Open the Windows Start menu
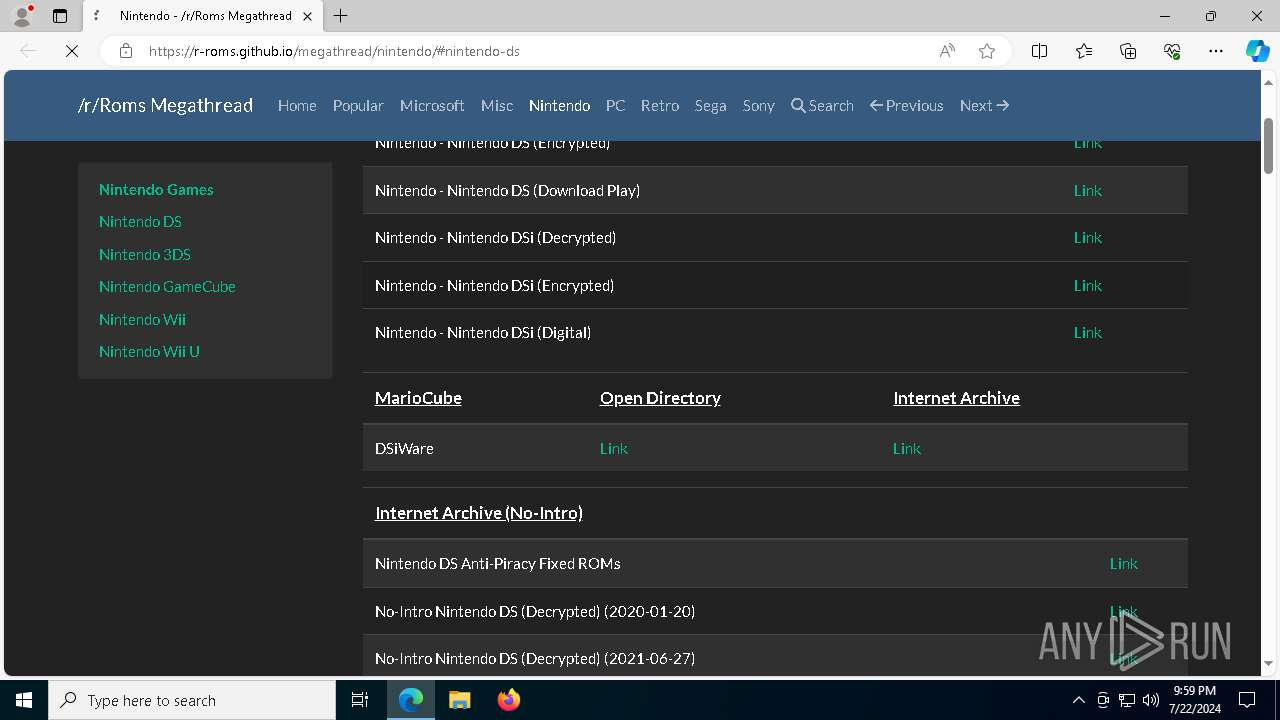Screen dimensions: 1280x720 tap(24, 700)
